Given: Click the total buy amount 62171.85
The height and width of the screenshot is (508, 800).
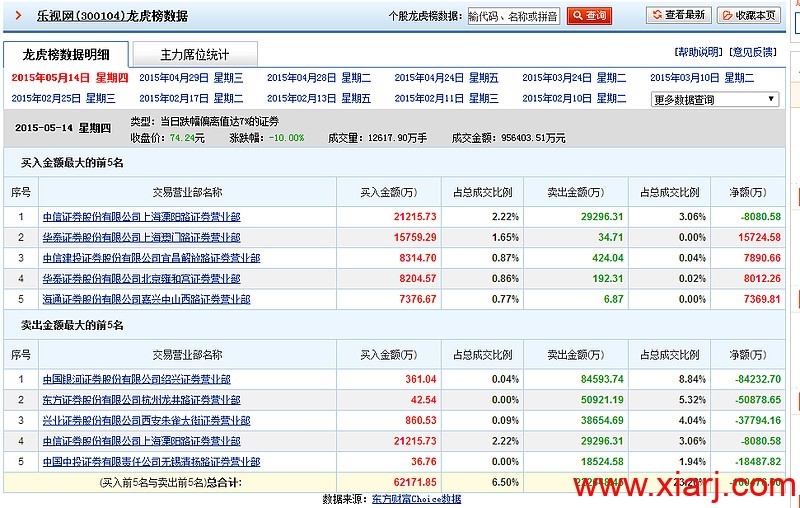Looking at the screenshot, I should pyautogui.click(x=415, y=482).
